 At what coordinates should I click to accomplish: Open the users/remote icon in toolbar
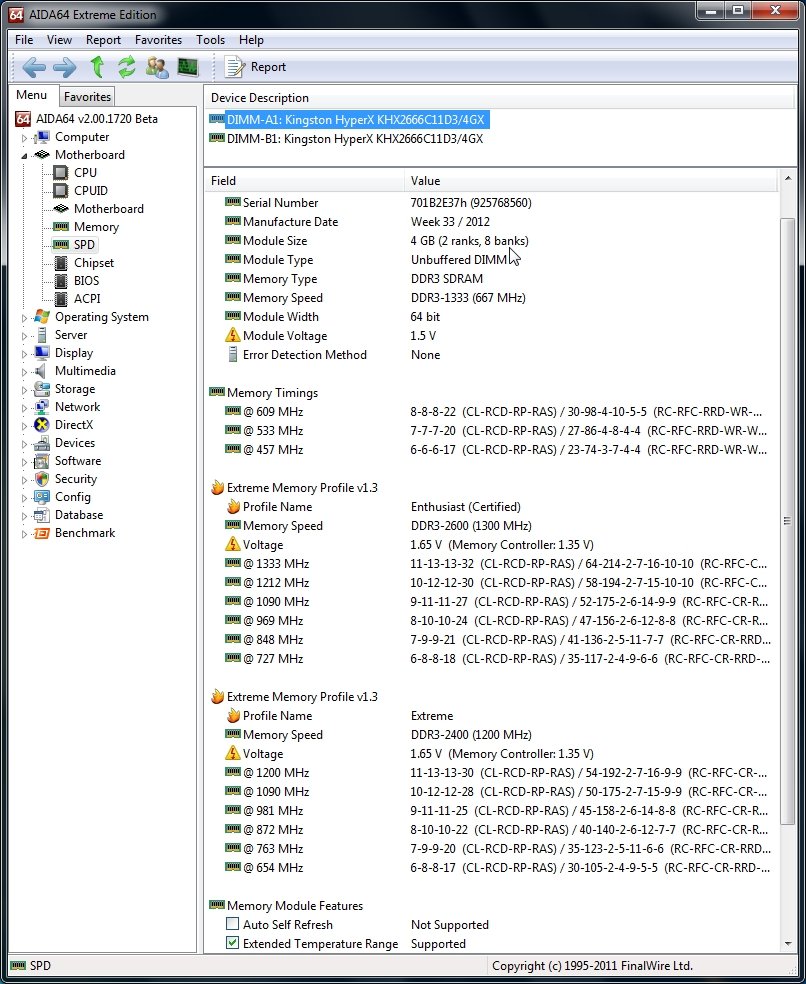[x=157, y=67]
